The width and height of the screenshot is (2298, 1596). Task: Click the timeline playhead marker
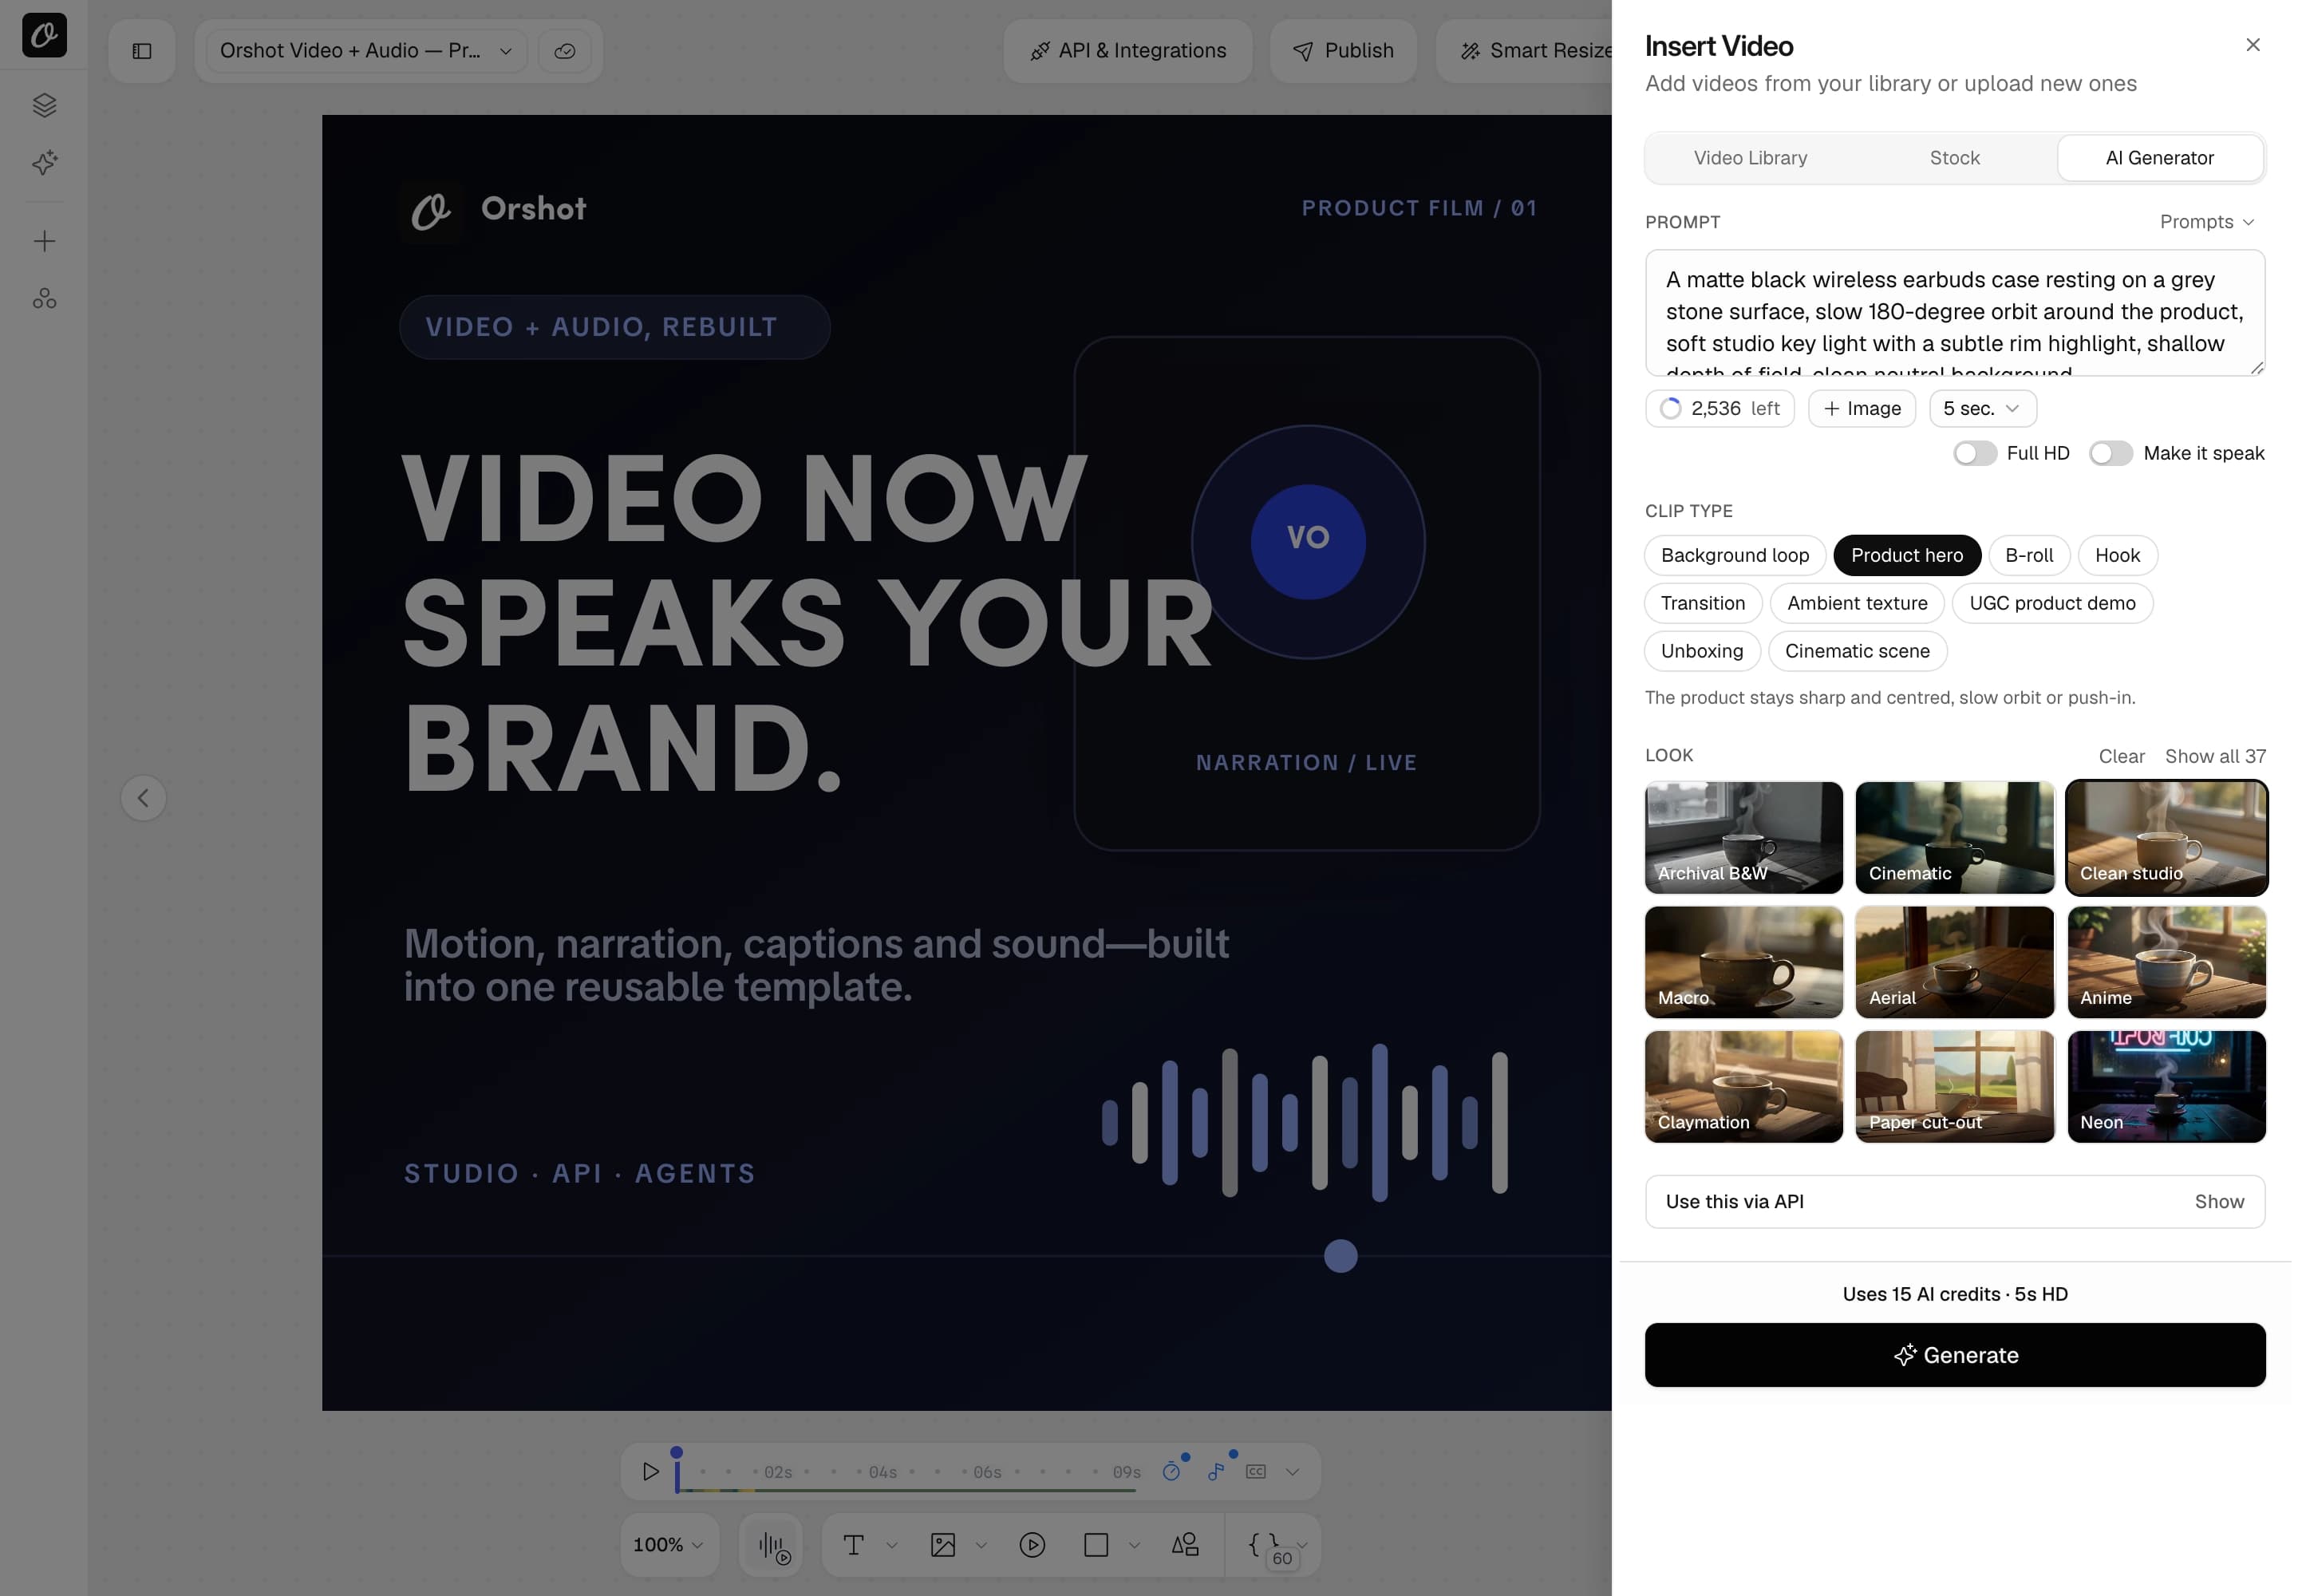677,1468
